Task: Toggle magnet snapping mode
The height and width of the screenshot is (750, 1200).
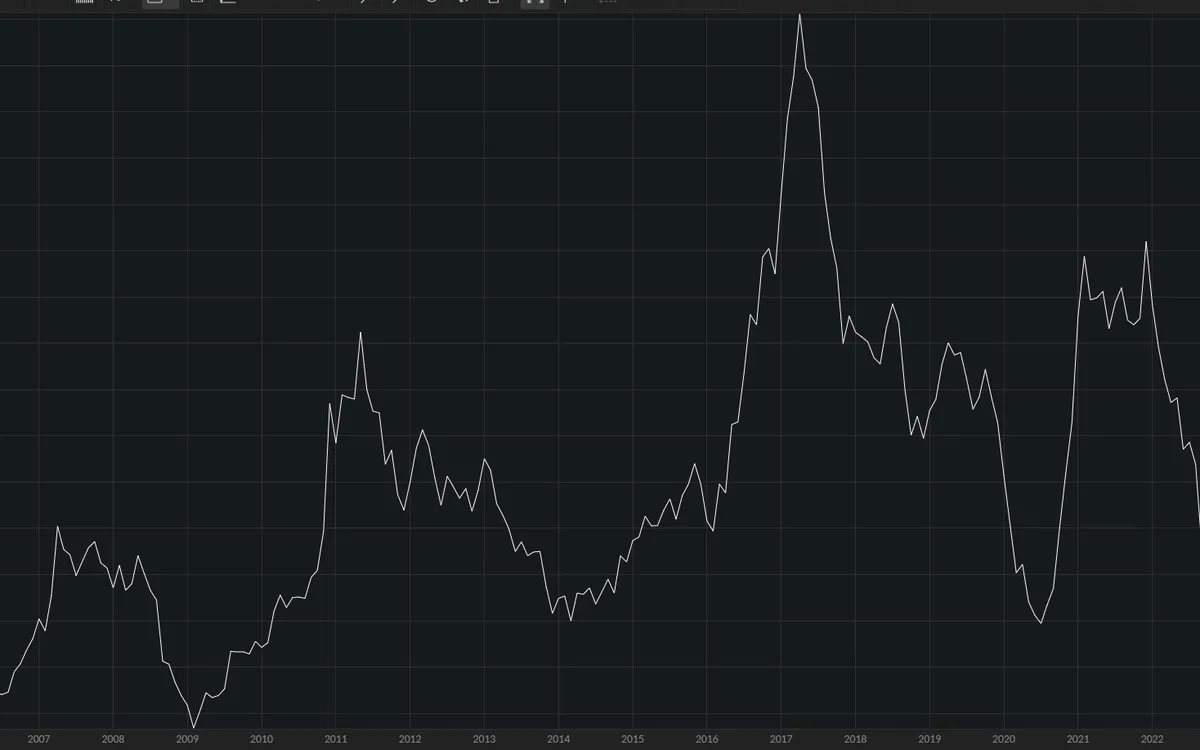Action: [461, 3]
